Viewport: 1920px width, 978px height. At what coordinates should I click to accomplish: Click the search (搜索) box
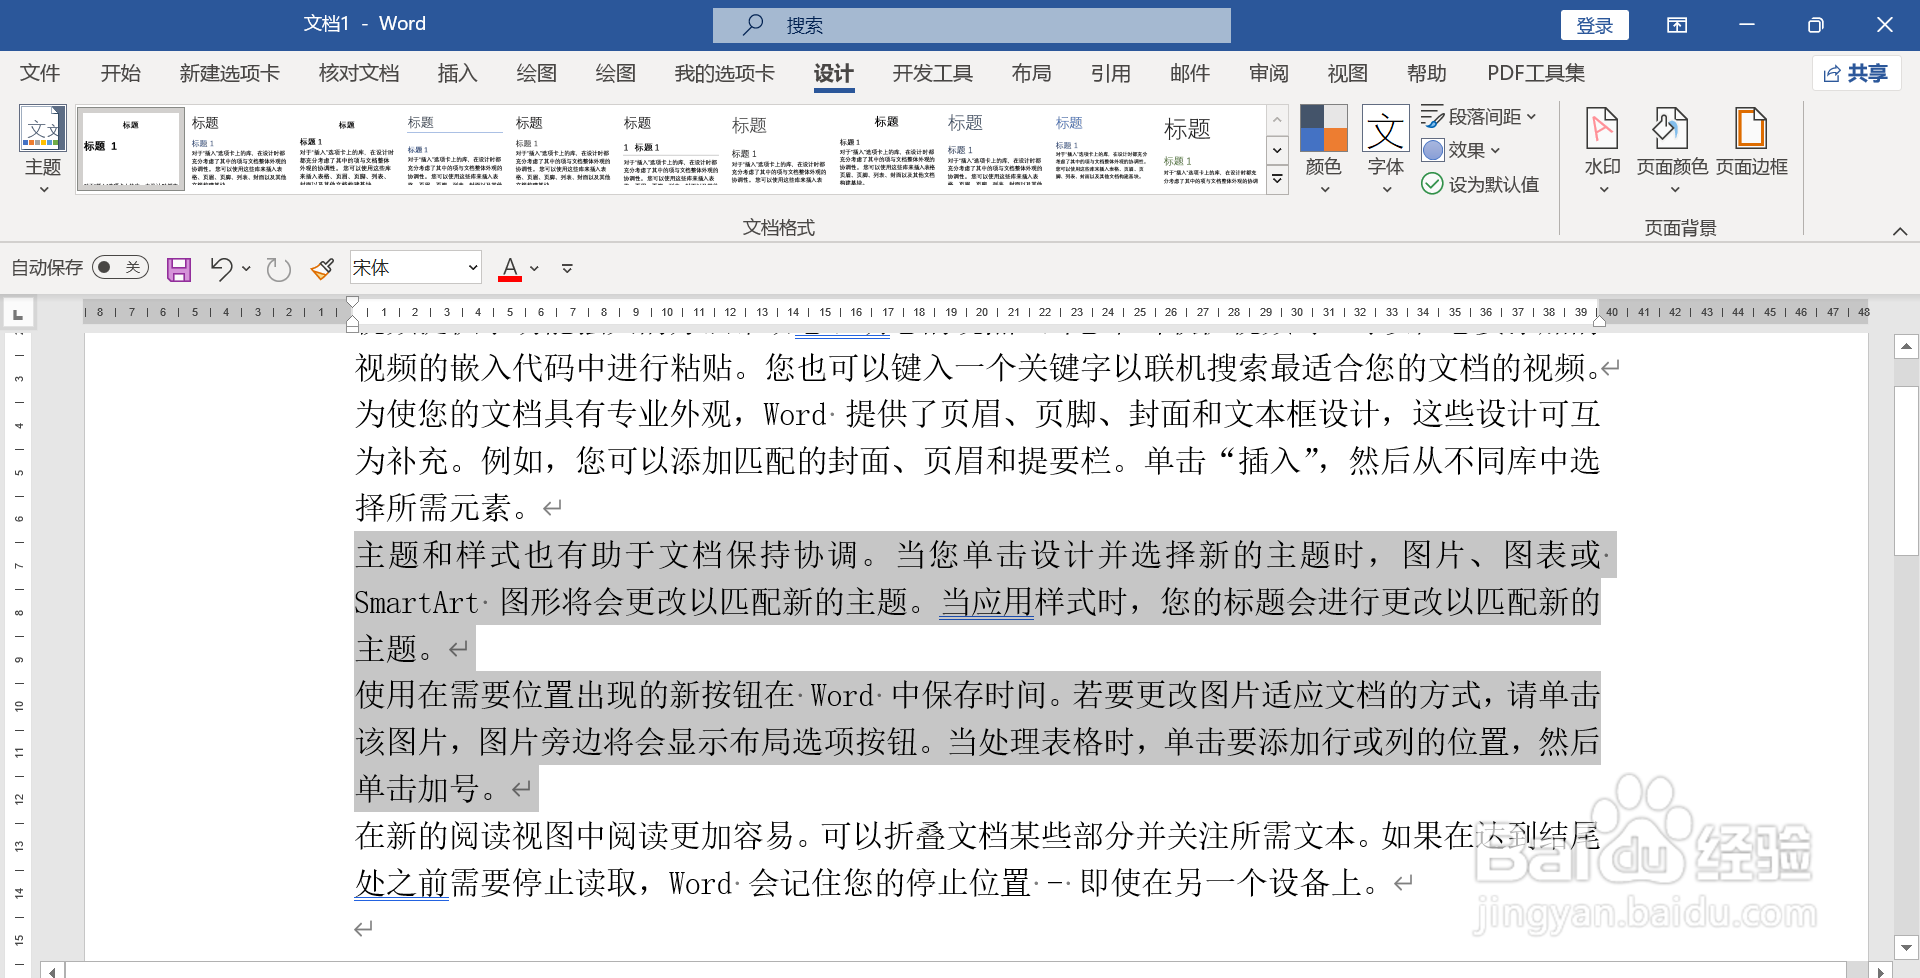click(971, 25)
